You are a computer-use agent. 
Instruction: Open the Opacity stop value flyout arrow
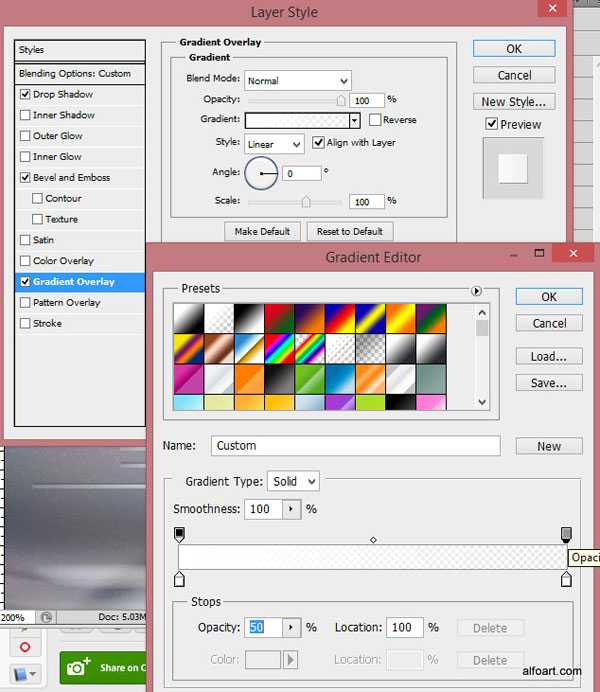291,627
